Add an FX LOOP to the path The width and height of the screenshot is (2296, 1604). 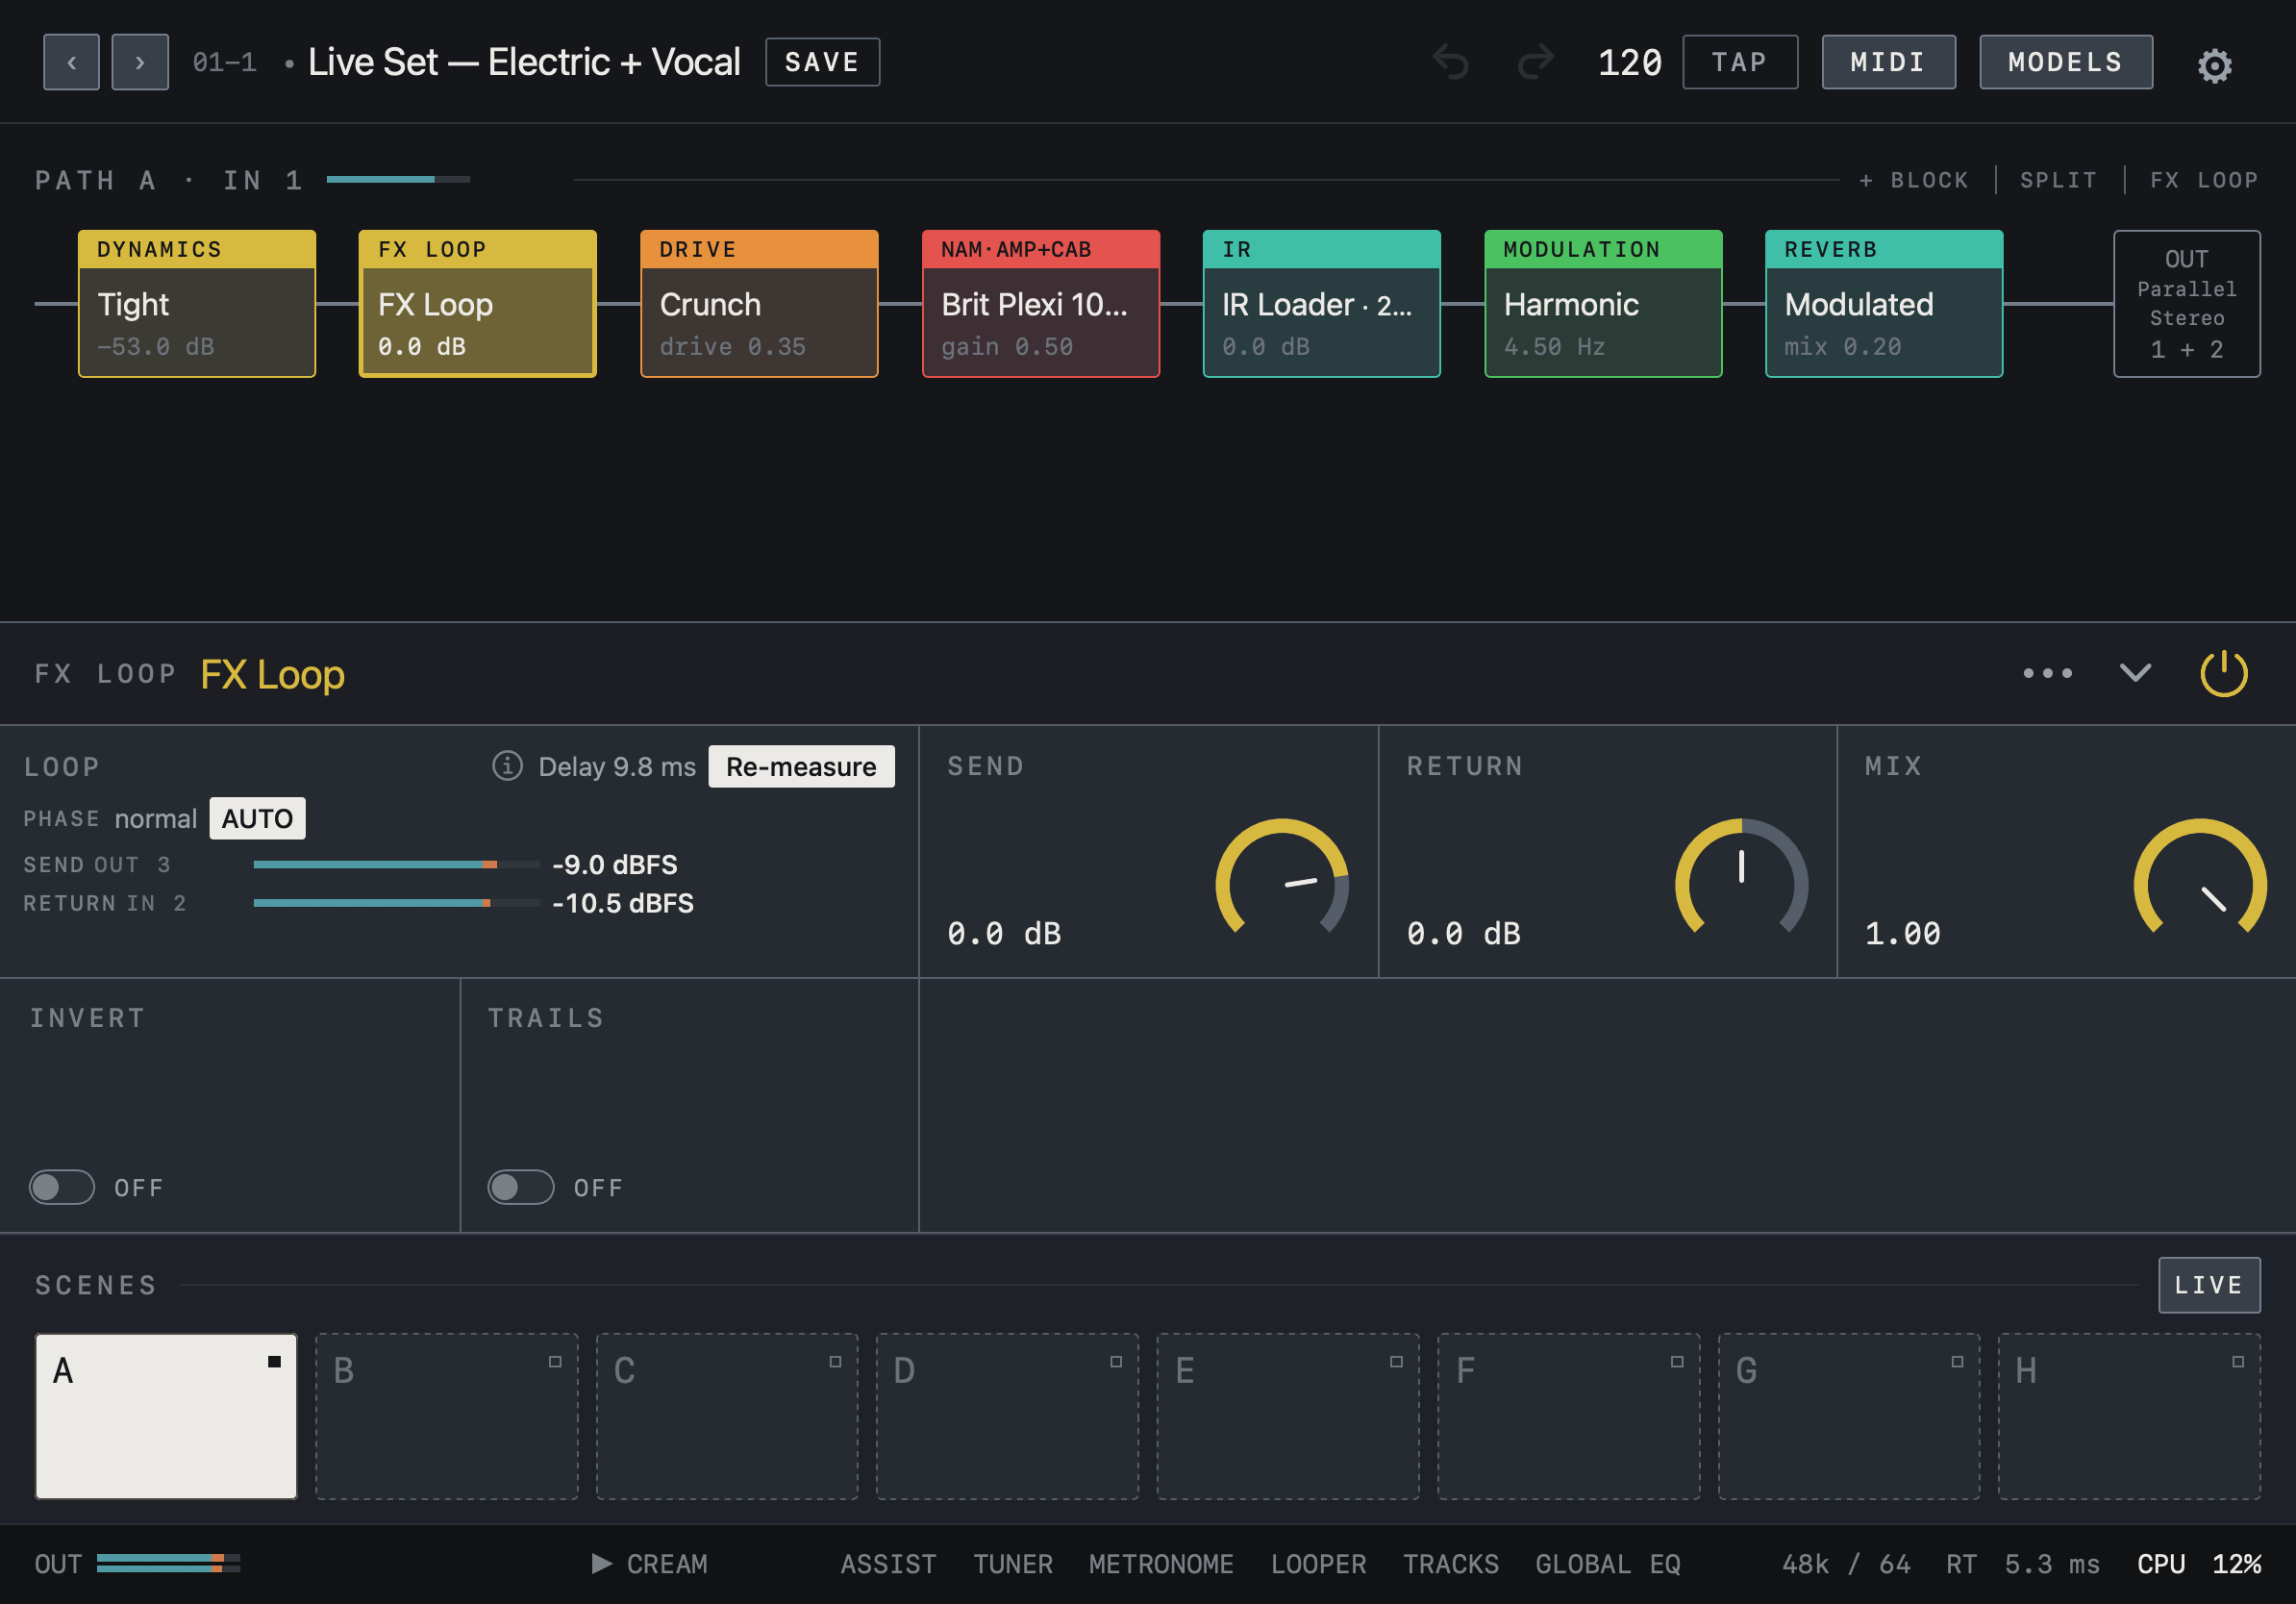[x=2204, y=180]
